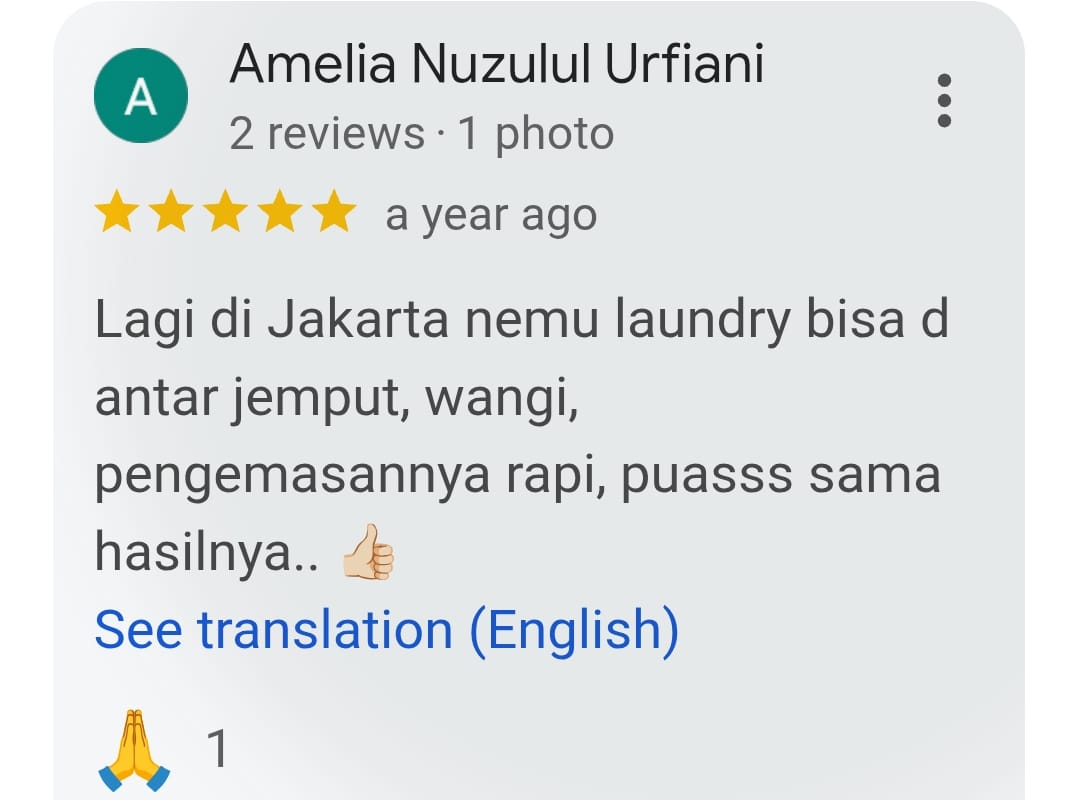Click the first rating star
The width and height of the screenshot is (1079, 800).
pyautogui.click(x=116, y=212)
